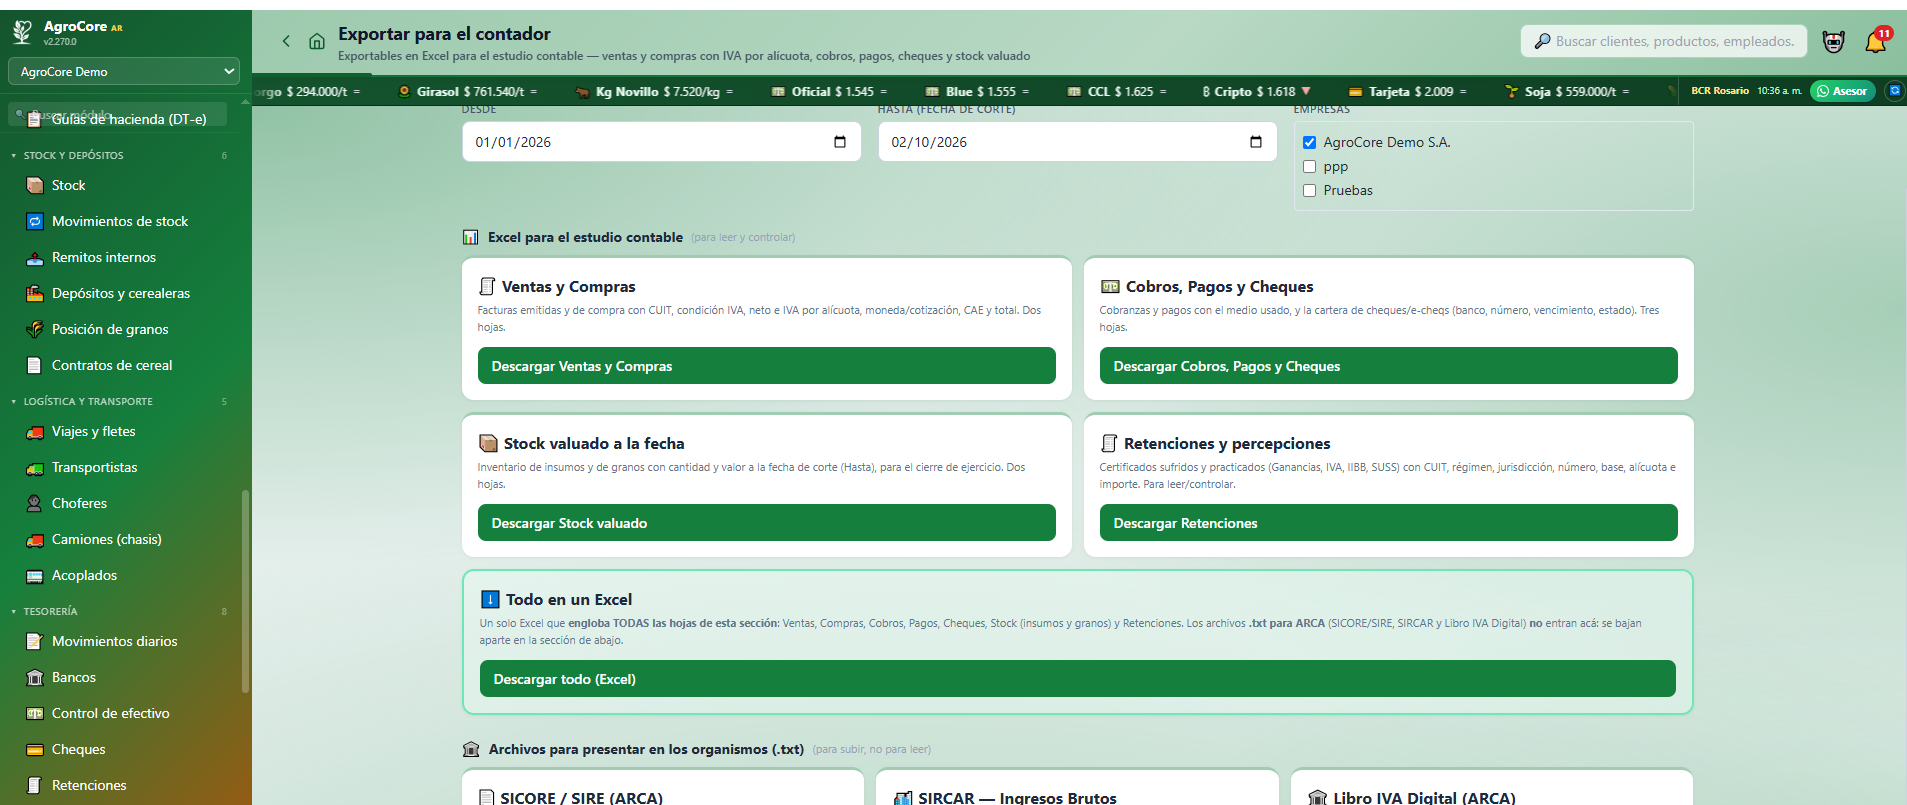This screenshot has height=805, width=1907.
Task: Click the Depósitos y cerealeras icon
Action: tap(35, 293)
